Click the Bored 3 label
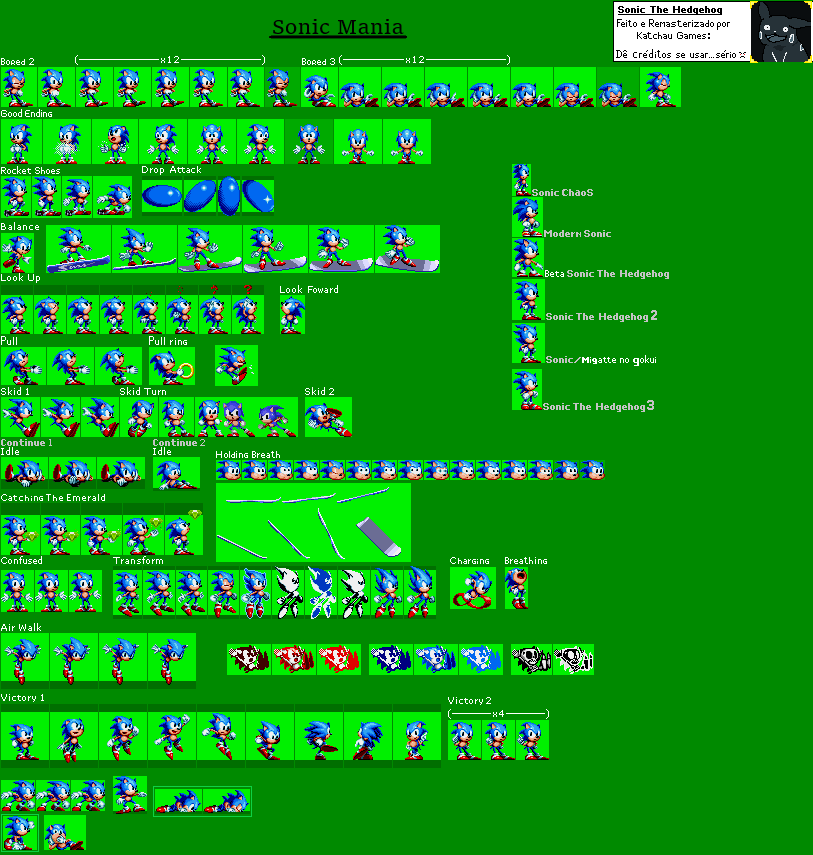This screenshot has width=813, height=855. (x=318, y=62)
